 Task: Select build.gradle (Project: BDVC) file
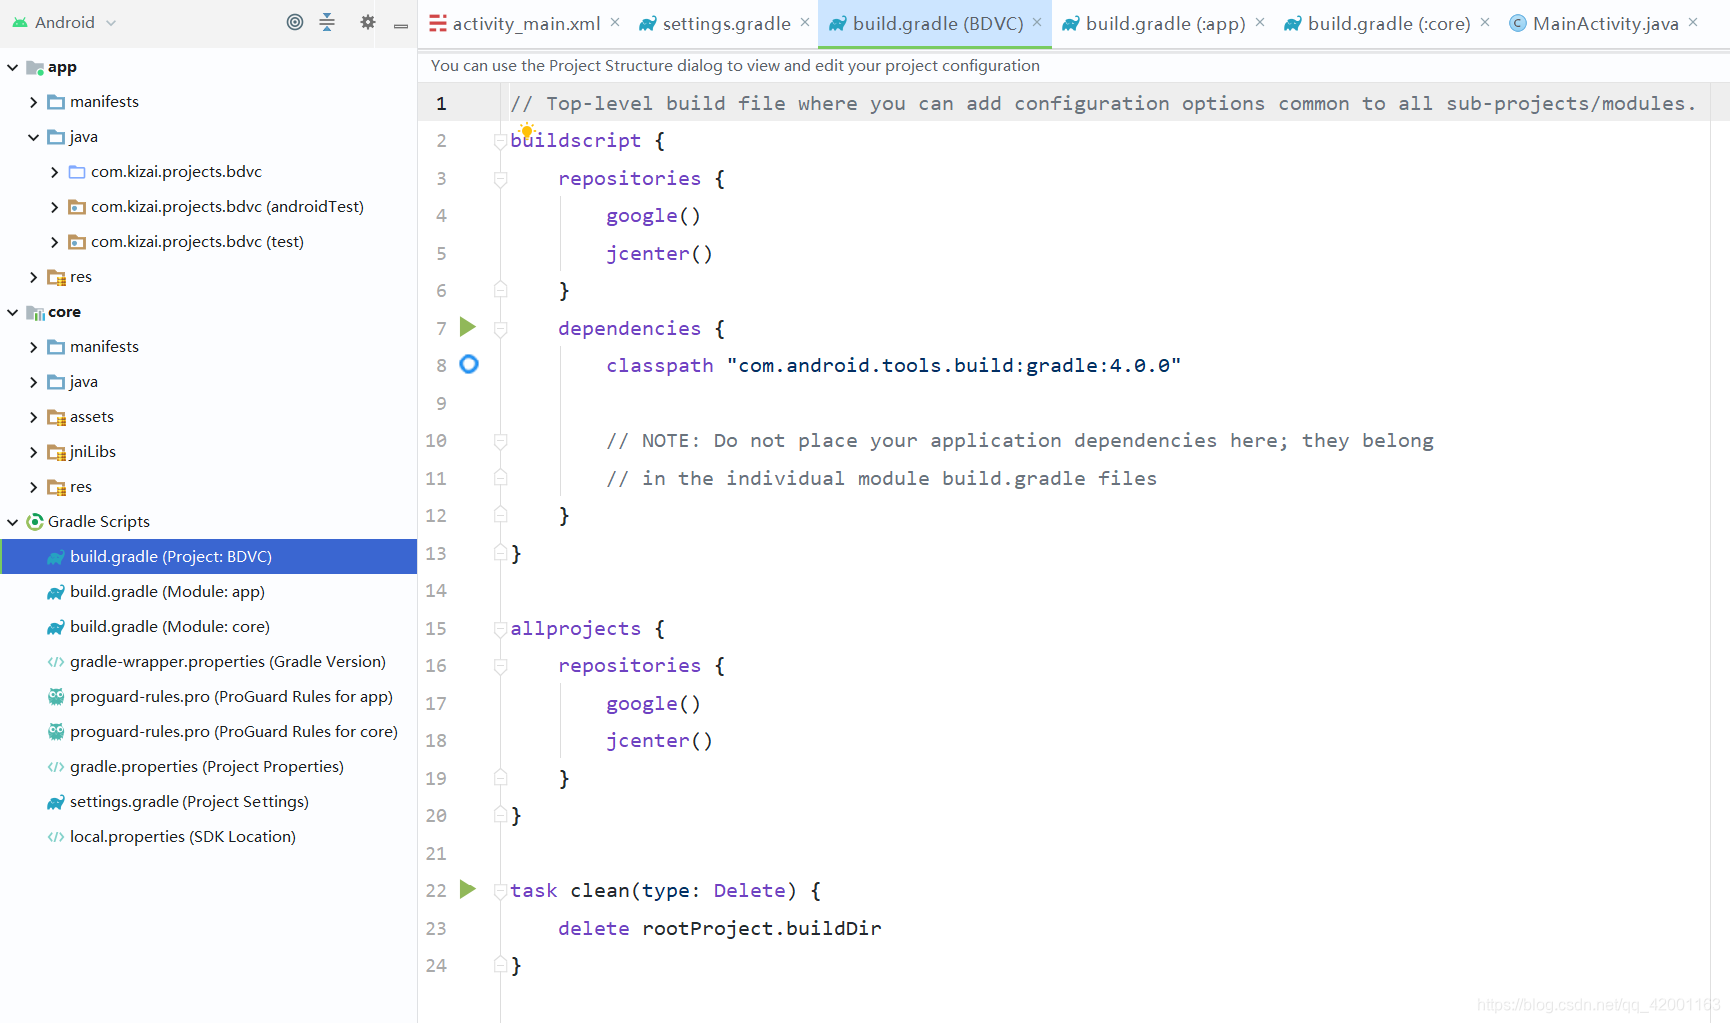[208, 556]
